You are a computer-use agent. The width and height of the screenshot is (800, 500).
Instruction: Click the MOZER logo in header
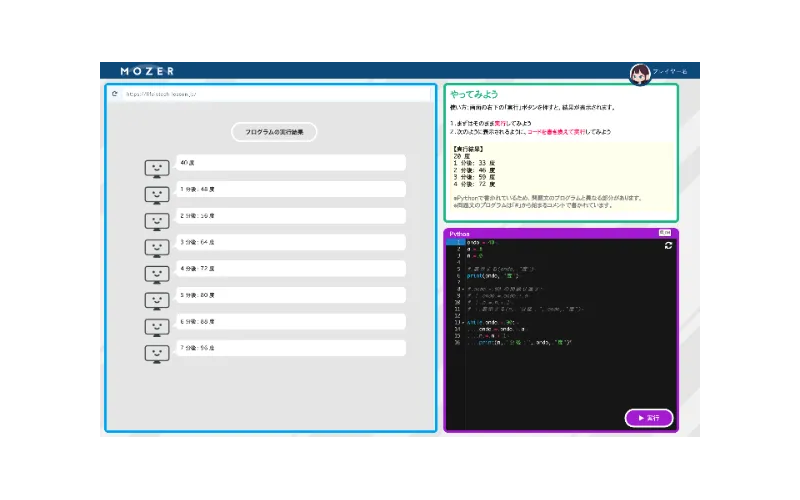(147, 71)
